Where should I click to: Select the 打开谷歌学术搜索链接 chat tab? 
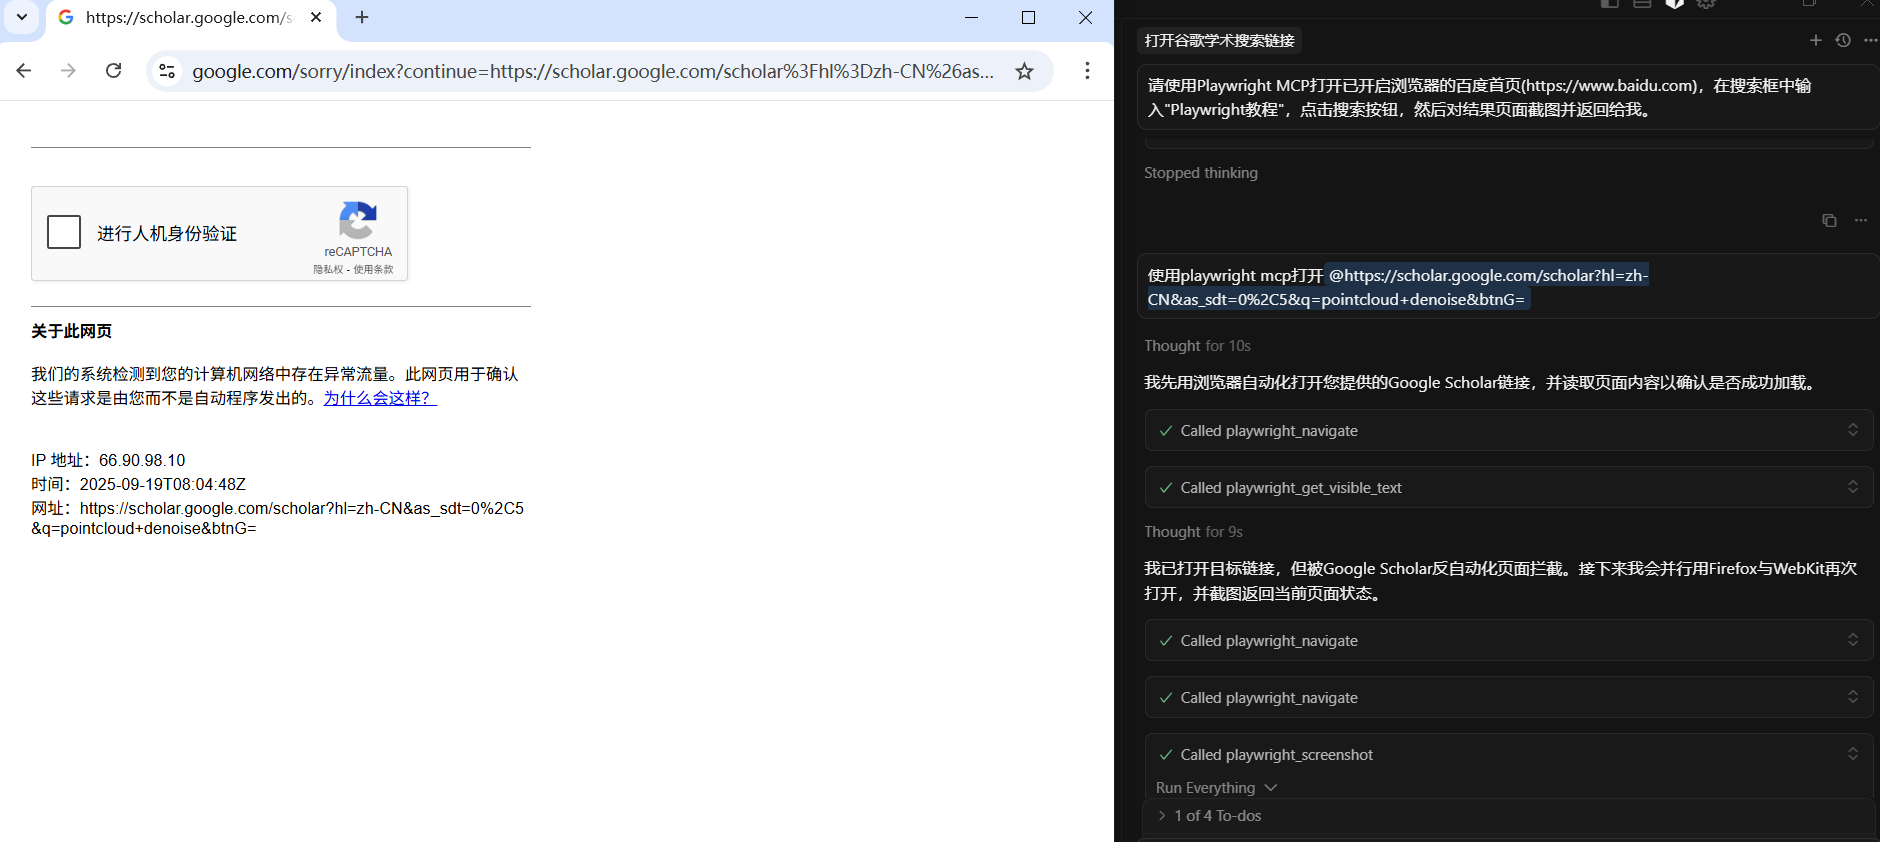coord(1219,41)
